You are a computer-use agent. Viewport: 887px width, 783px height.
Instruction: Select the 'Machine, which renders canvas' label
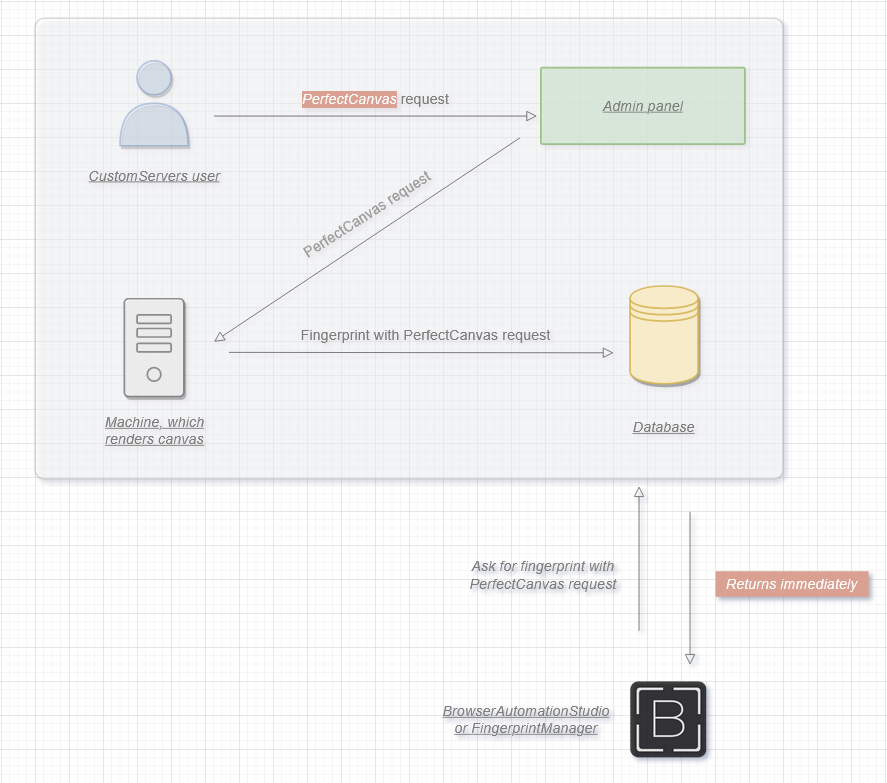[x=154, y=430]
